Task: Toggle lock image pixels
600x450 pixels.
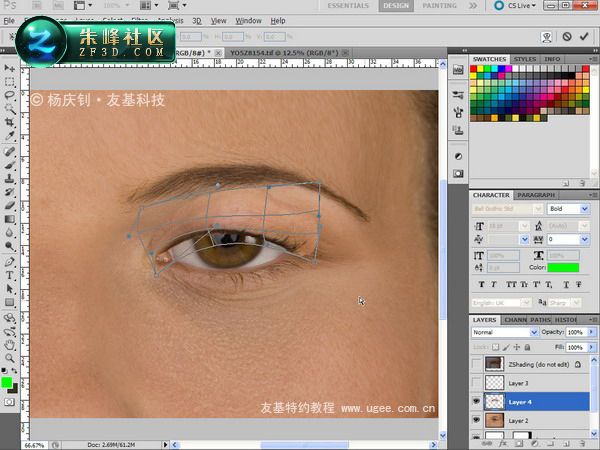Action: point(506,347)
